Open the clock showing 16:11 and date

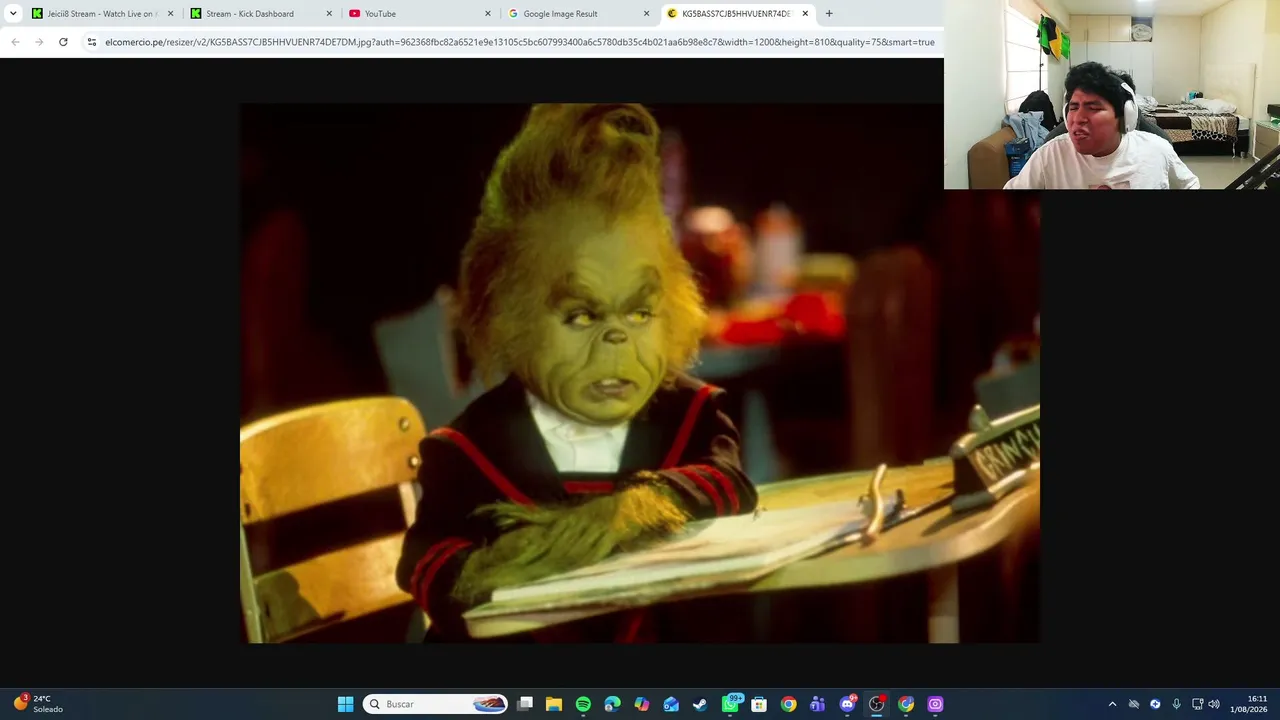[1250, 704]
